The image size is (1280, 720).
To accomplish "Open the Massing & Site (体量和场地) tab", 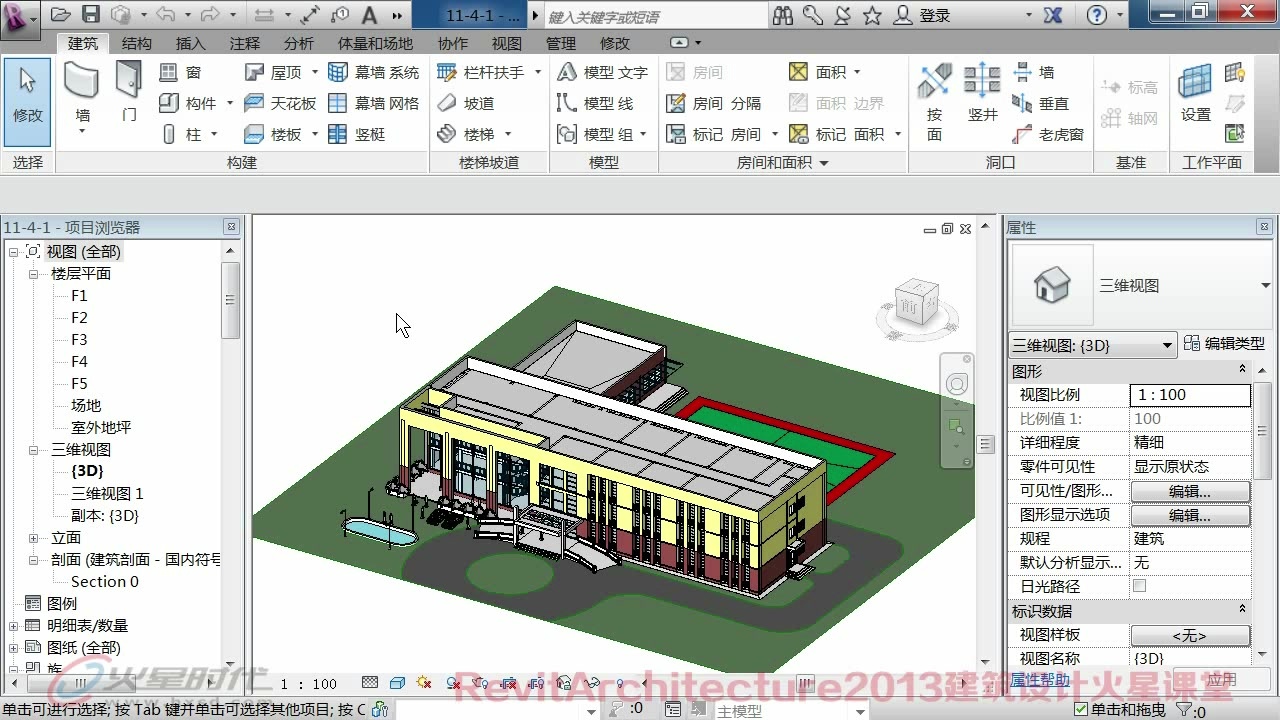I will click(x=375, y=43).
